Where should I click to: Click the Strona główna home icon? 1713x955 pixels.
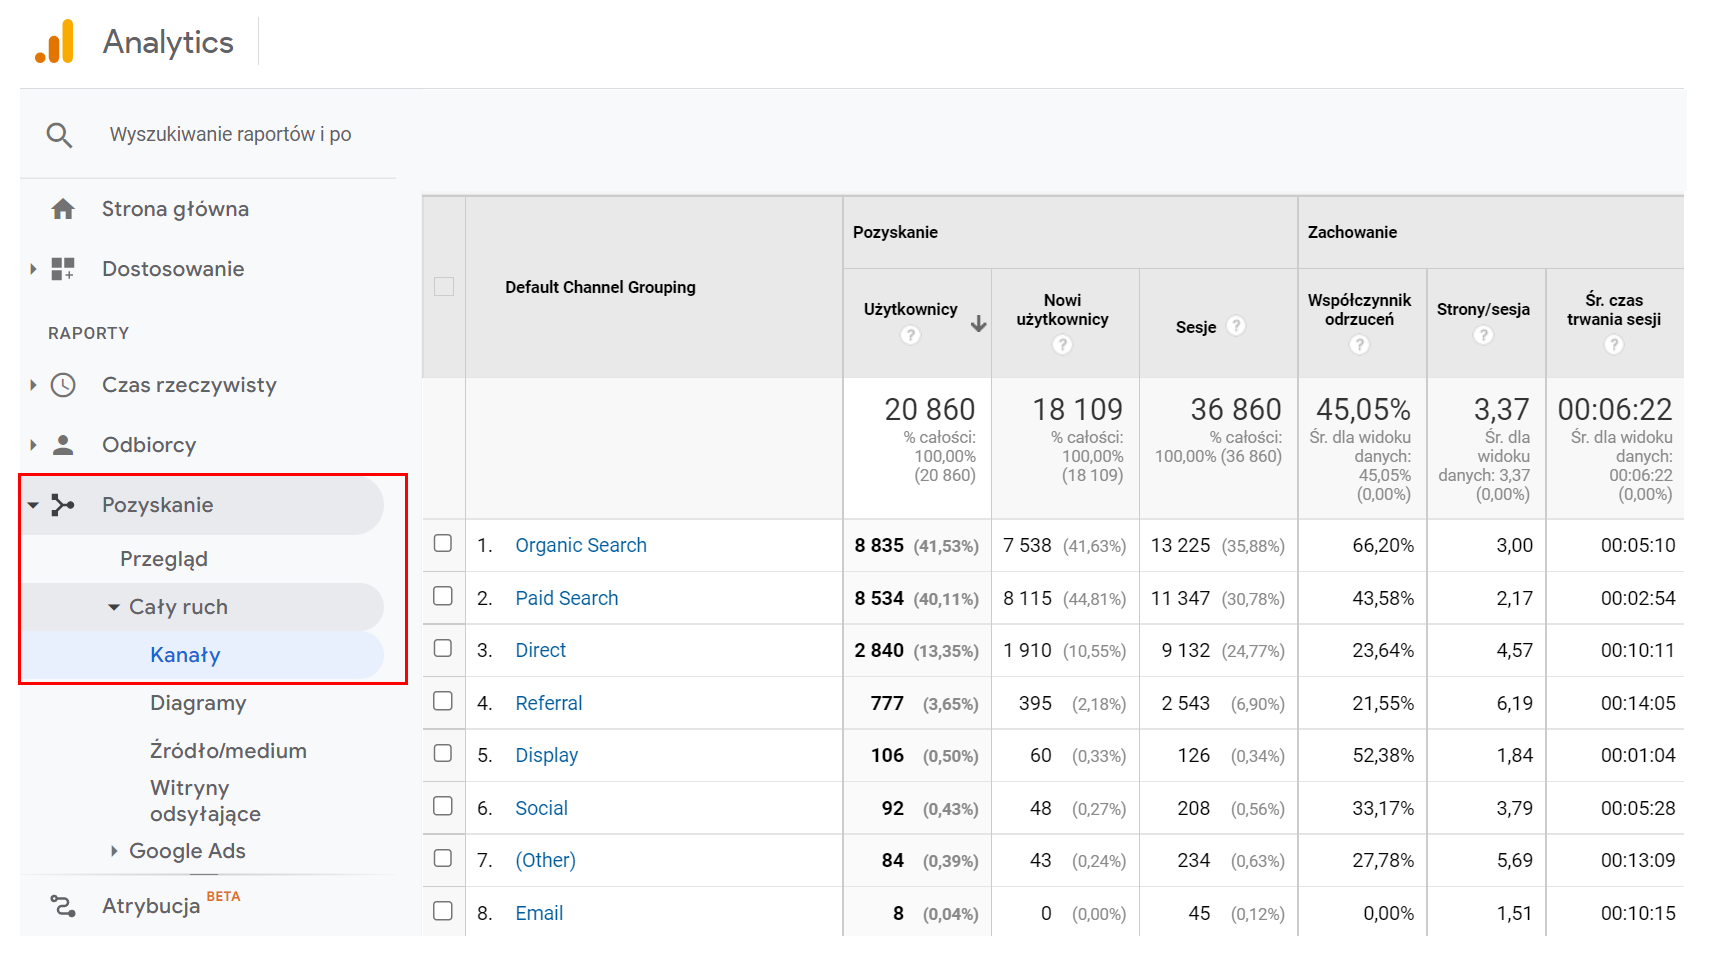63,209
